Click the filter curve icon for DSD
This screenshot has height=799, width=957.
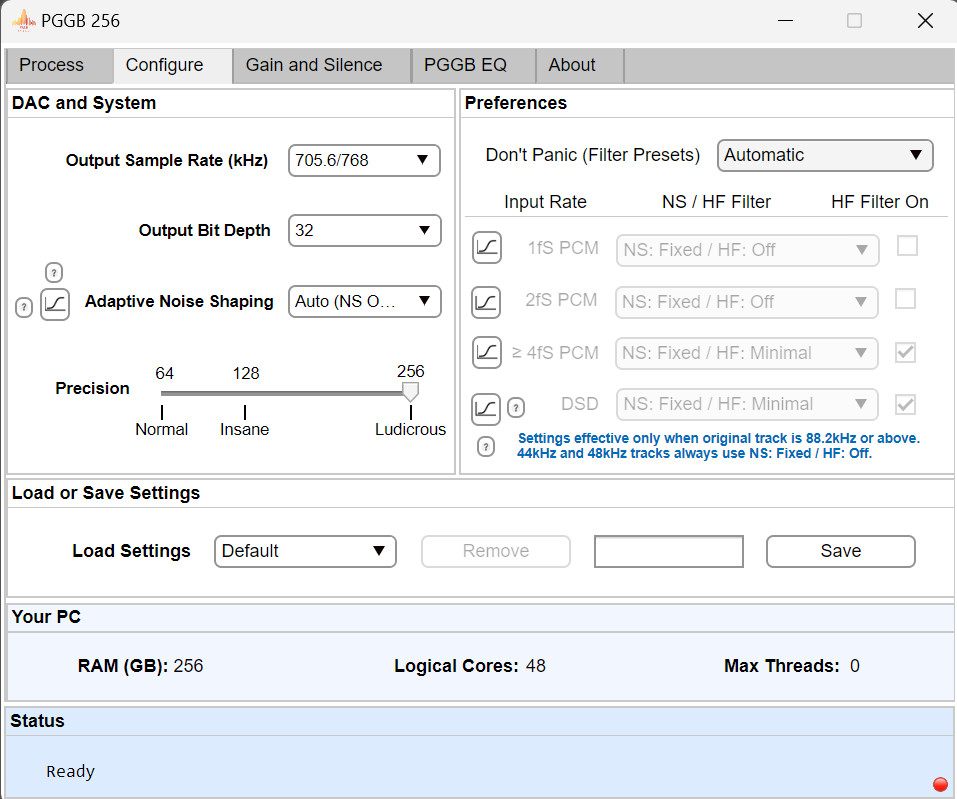coord(487,407)
